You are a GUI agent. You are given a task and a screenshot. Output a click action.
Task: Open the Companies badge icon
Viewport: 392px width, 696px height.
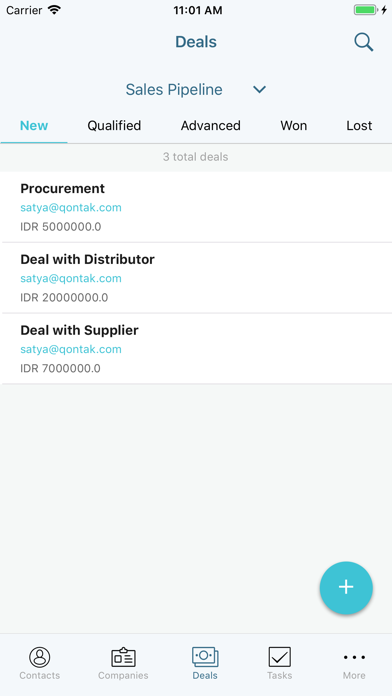(x=123, y=657)
